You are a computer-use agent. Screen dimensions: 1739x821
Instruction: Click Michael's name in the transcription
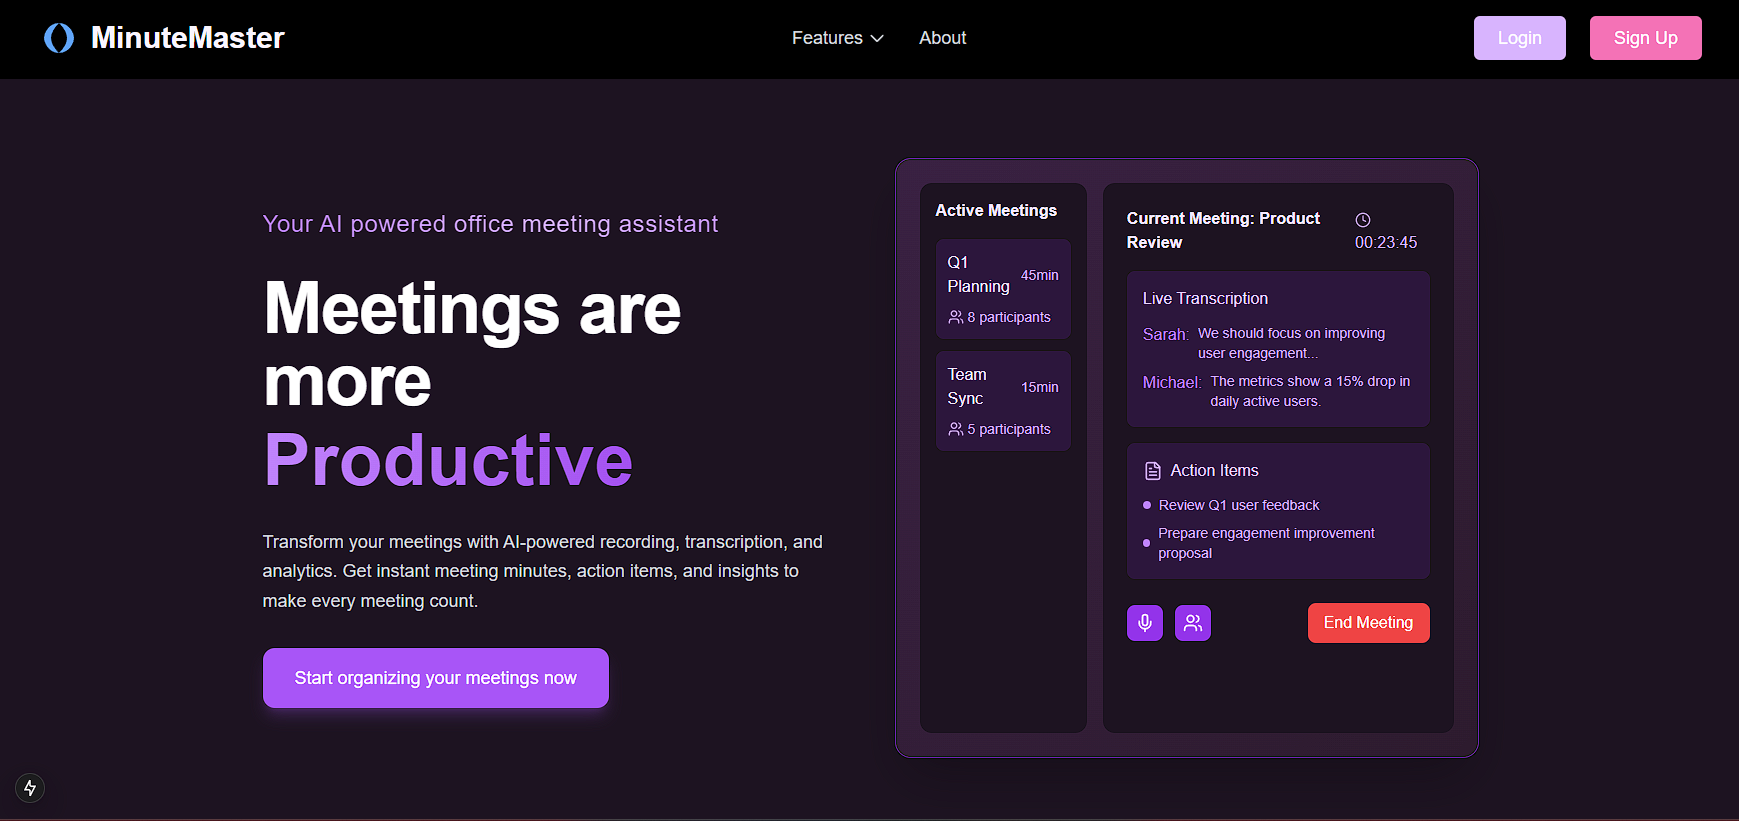(x=1172, y=383)
